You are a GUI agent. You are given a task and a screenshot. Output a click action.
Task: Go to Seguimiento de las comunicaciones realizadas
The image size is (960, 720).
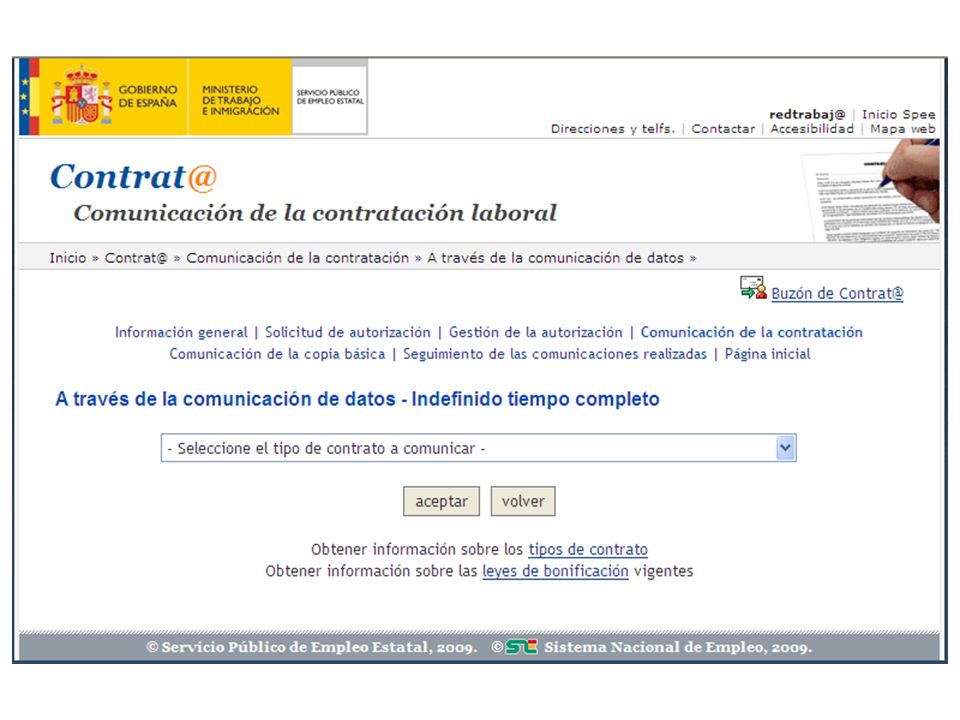pyautogui.click(x=555, y=354)
